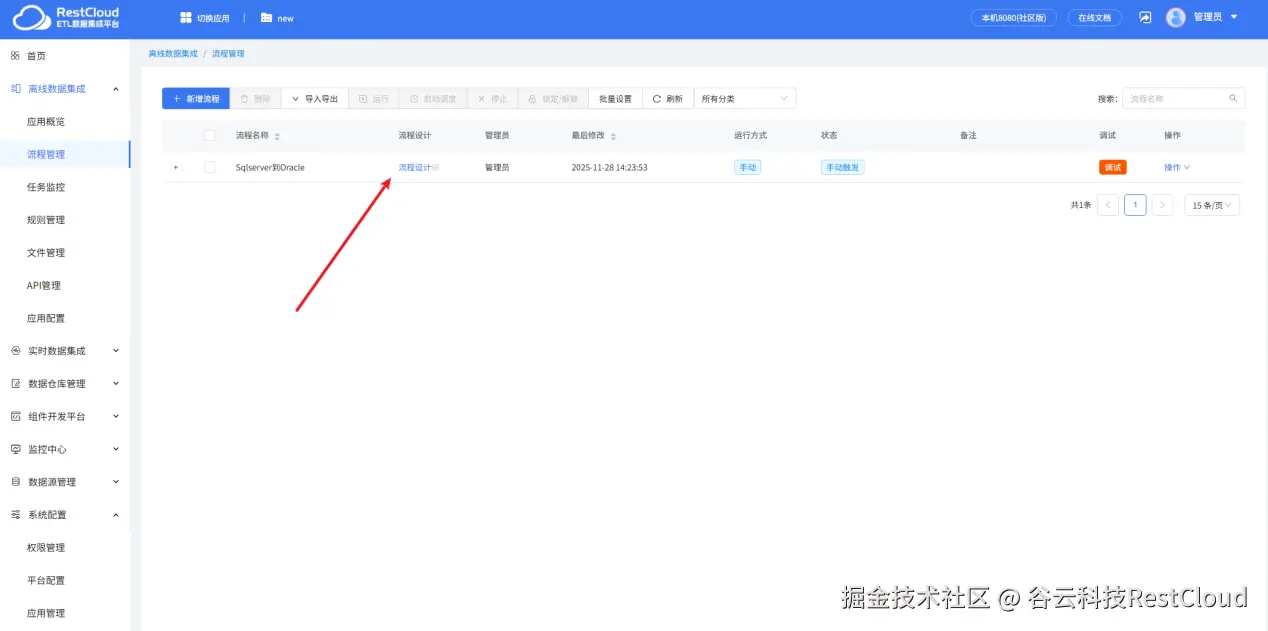
Task: Focus the 流程名称 search field
Action: (1175, 98)
